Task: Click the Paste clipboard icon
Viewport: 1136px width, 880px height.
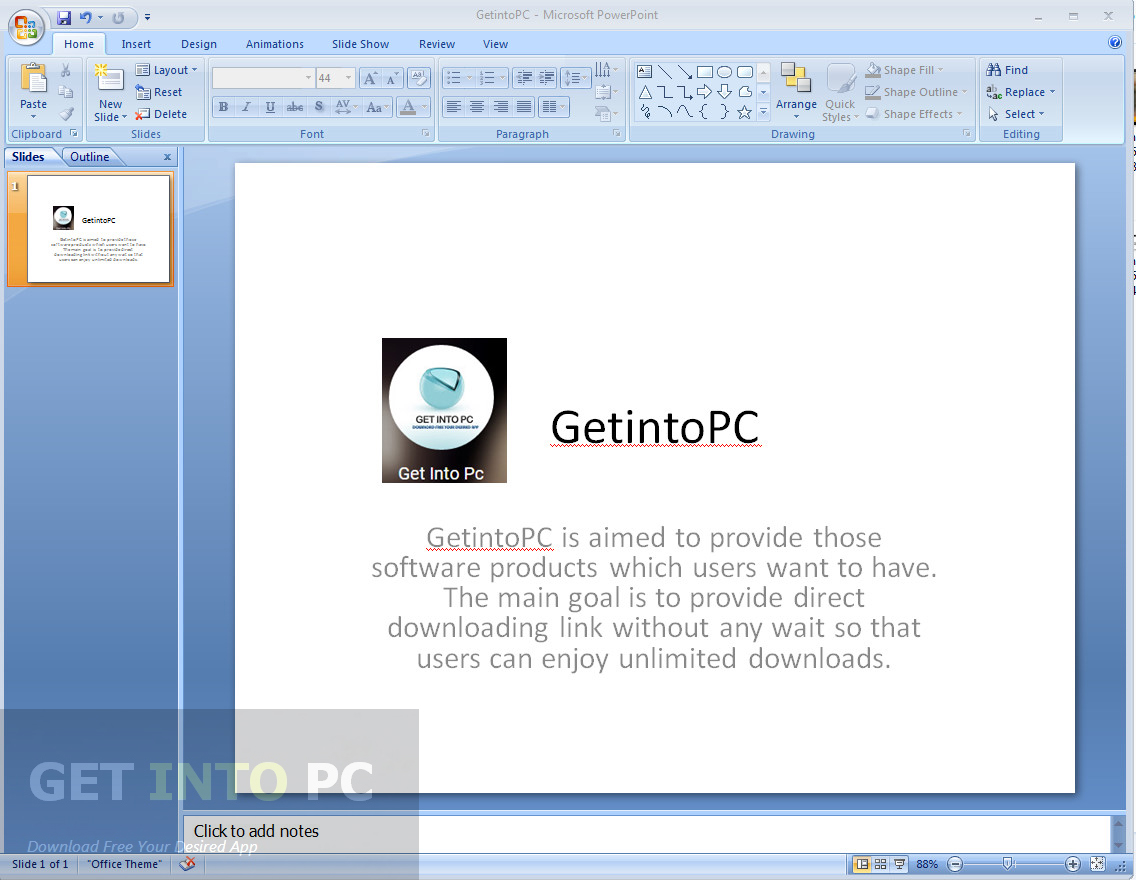Action: 33,79
